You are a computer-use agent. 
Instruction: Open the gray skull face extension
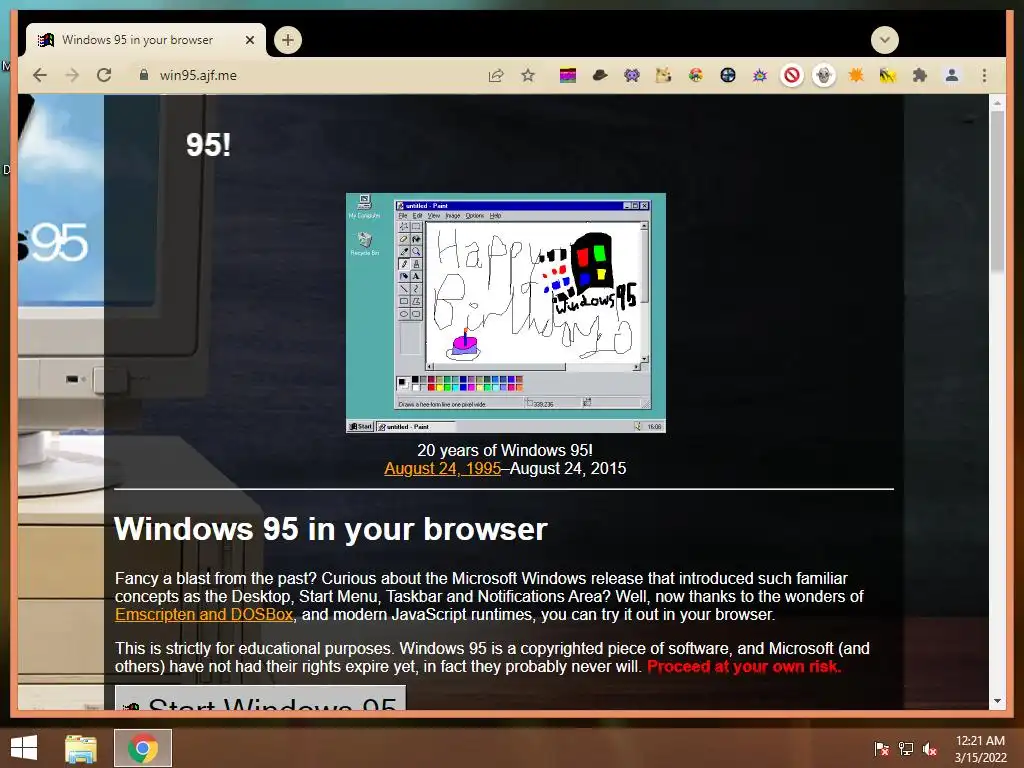pyautogui.click(x=824, y=76)
